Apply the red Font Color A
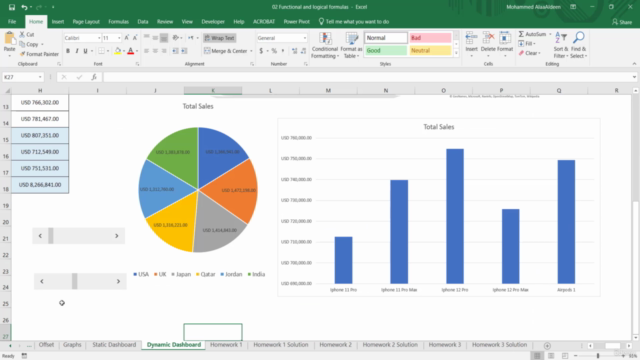 (x=131, y=51)
